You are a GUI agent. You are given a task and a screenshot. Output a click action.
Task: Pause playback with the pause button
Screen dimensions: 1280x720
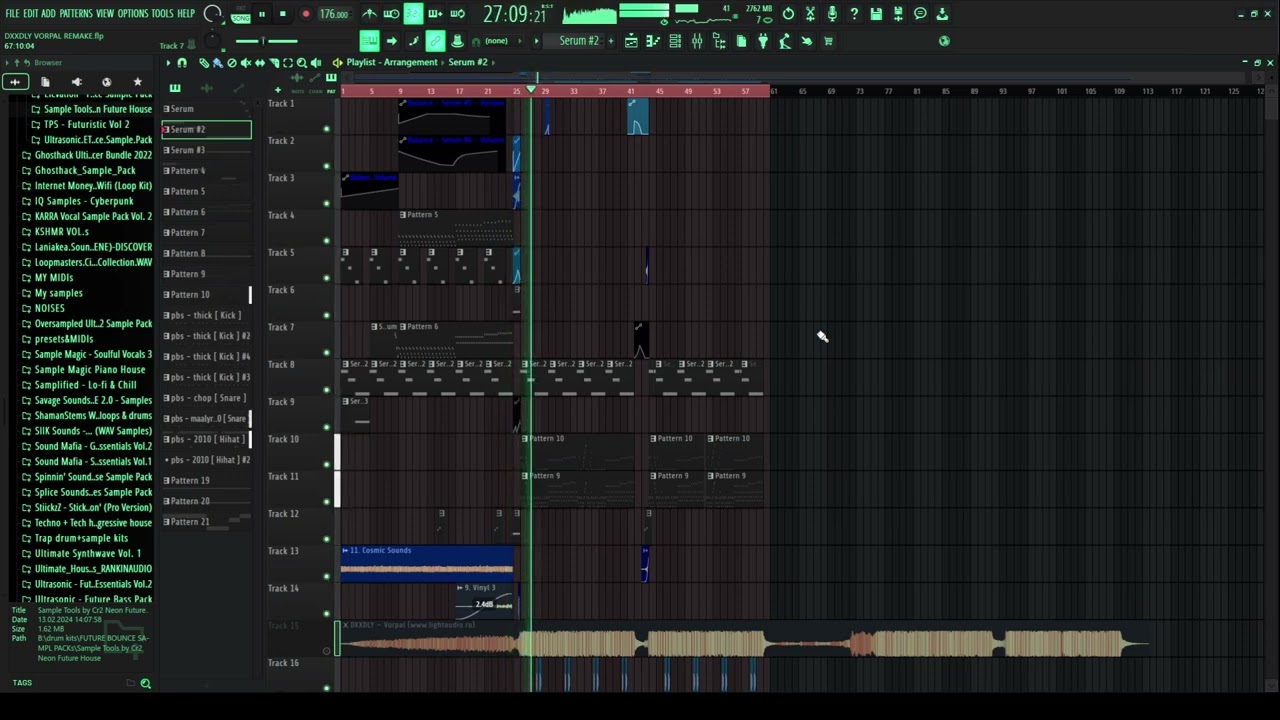262,14
